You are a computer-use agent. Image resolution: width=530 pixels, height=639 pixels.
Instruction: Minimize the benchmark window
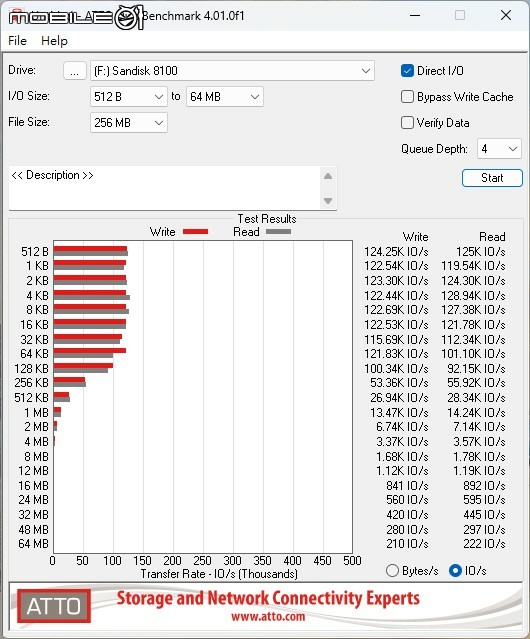415,15
